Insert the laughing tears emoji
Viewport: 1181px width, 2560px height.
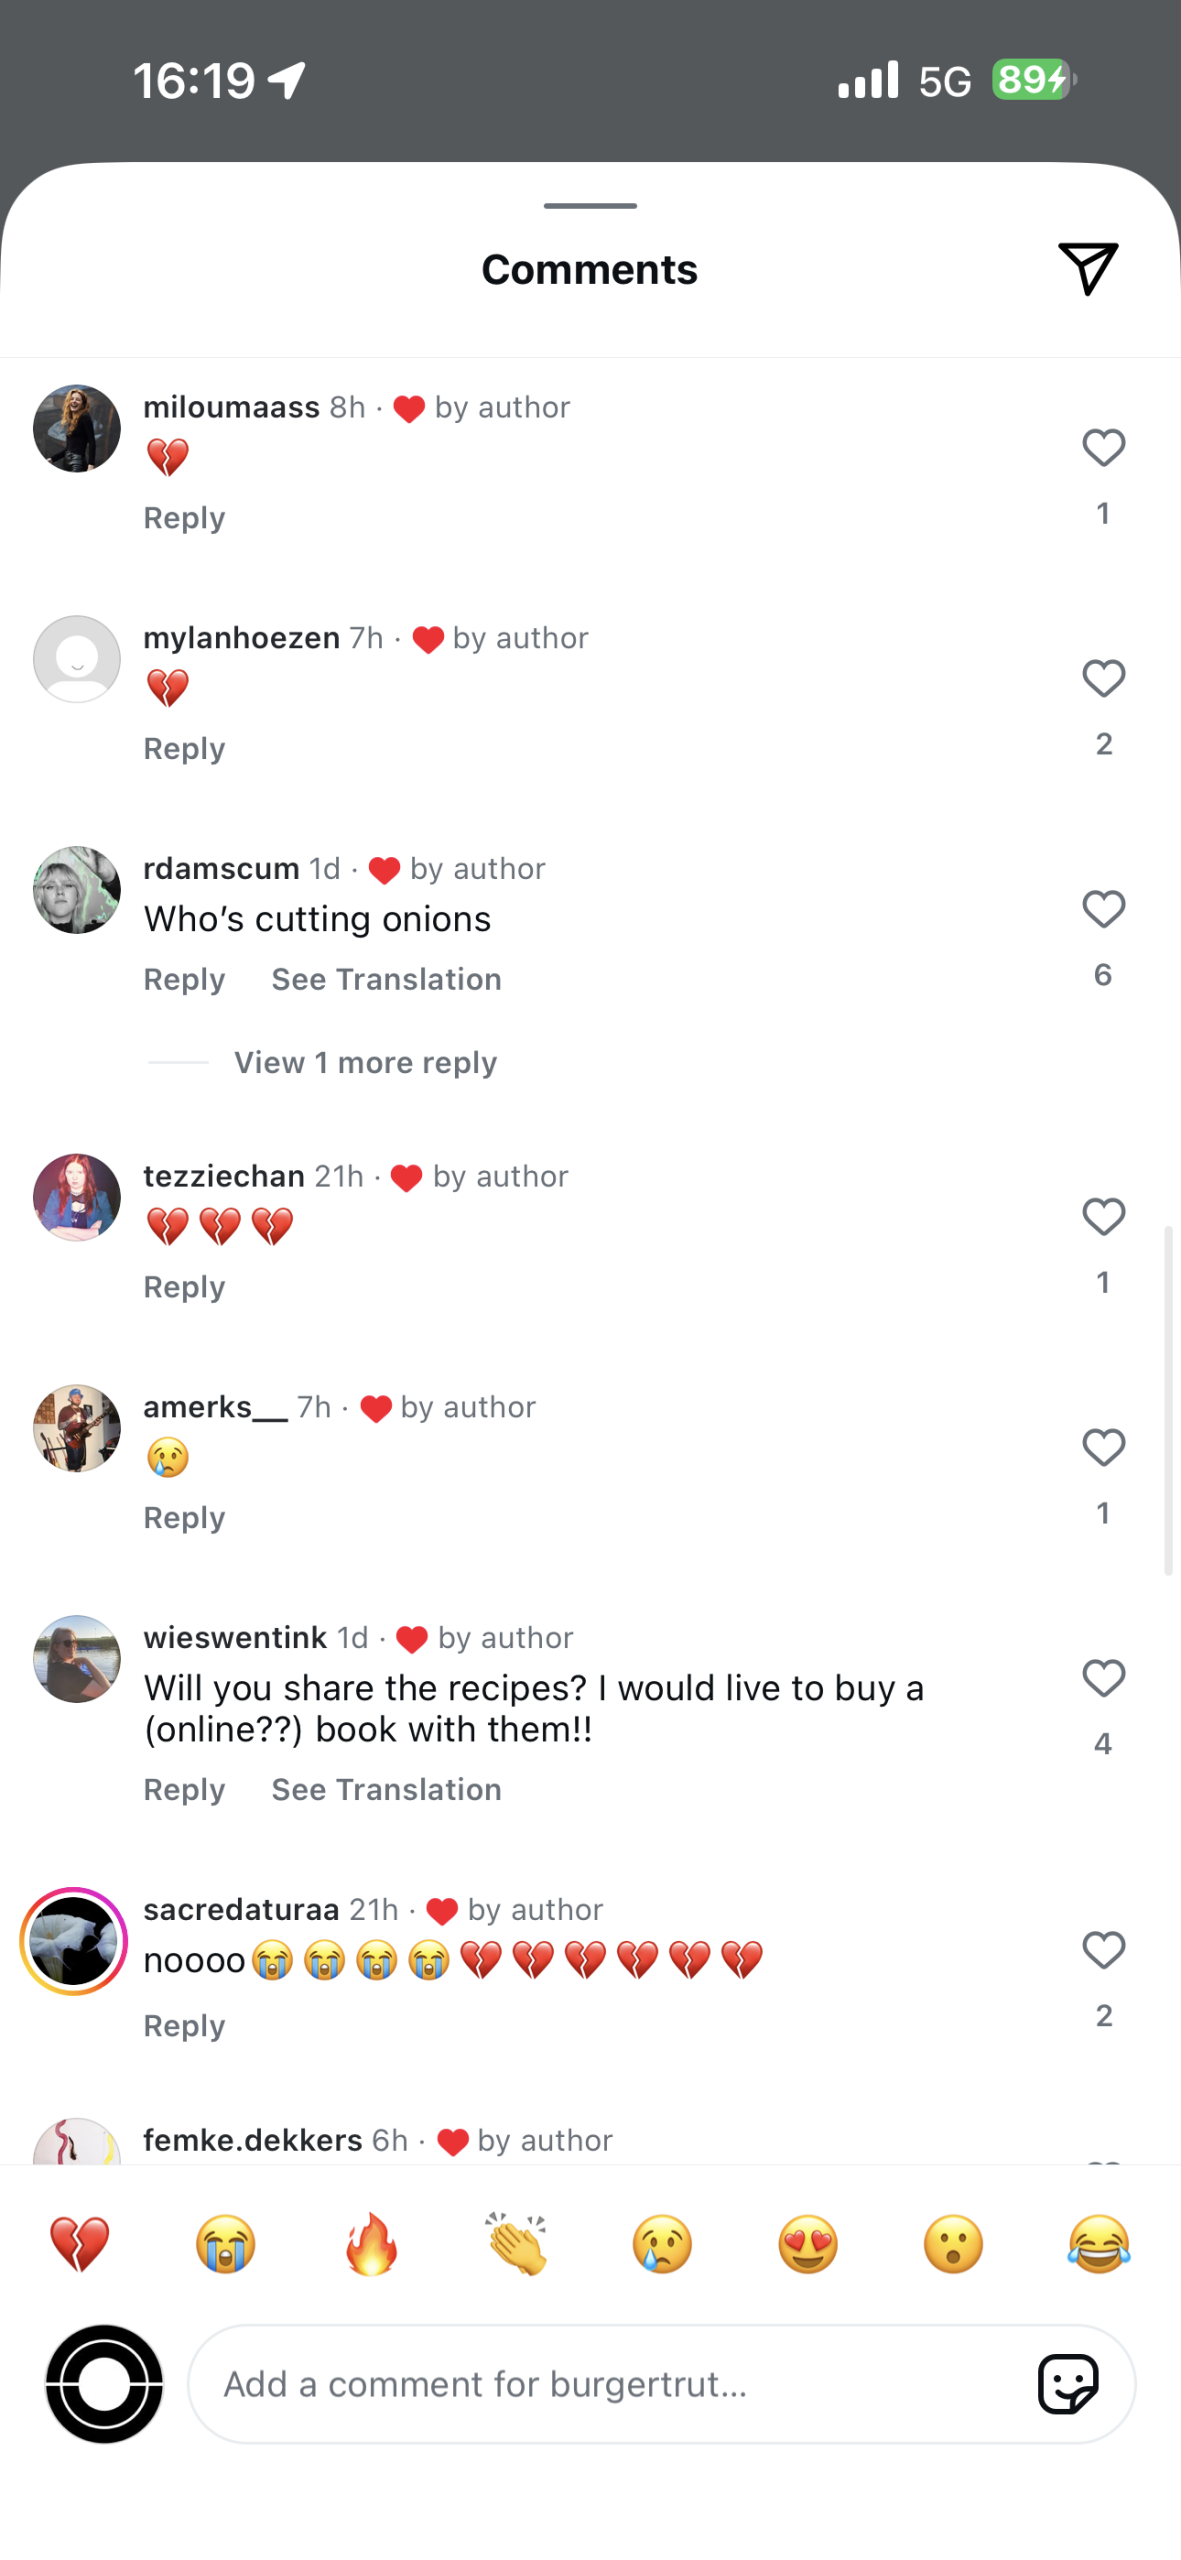pyautogui.click(x=1098, y=2243)
